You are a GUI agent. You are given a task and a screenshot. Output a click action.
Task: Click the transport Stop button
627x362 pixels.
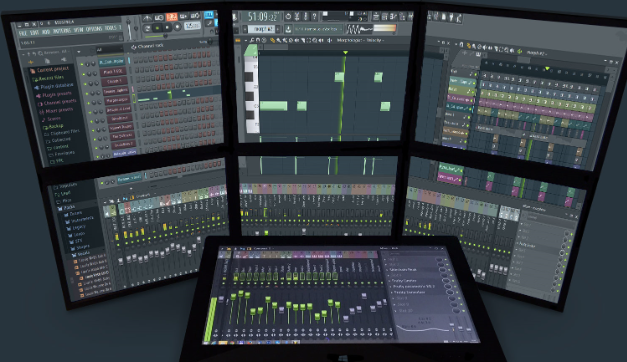tap(168, 27)
